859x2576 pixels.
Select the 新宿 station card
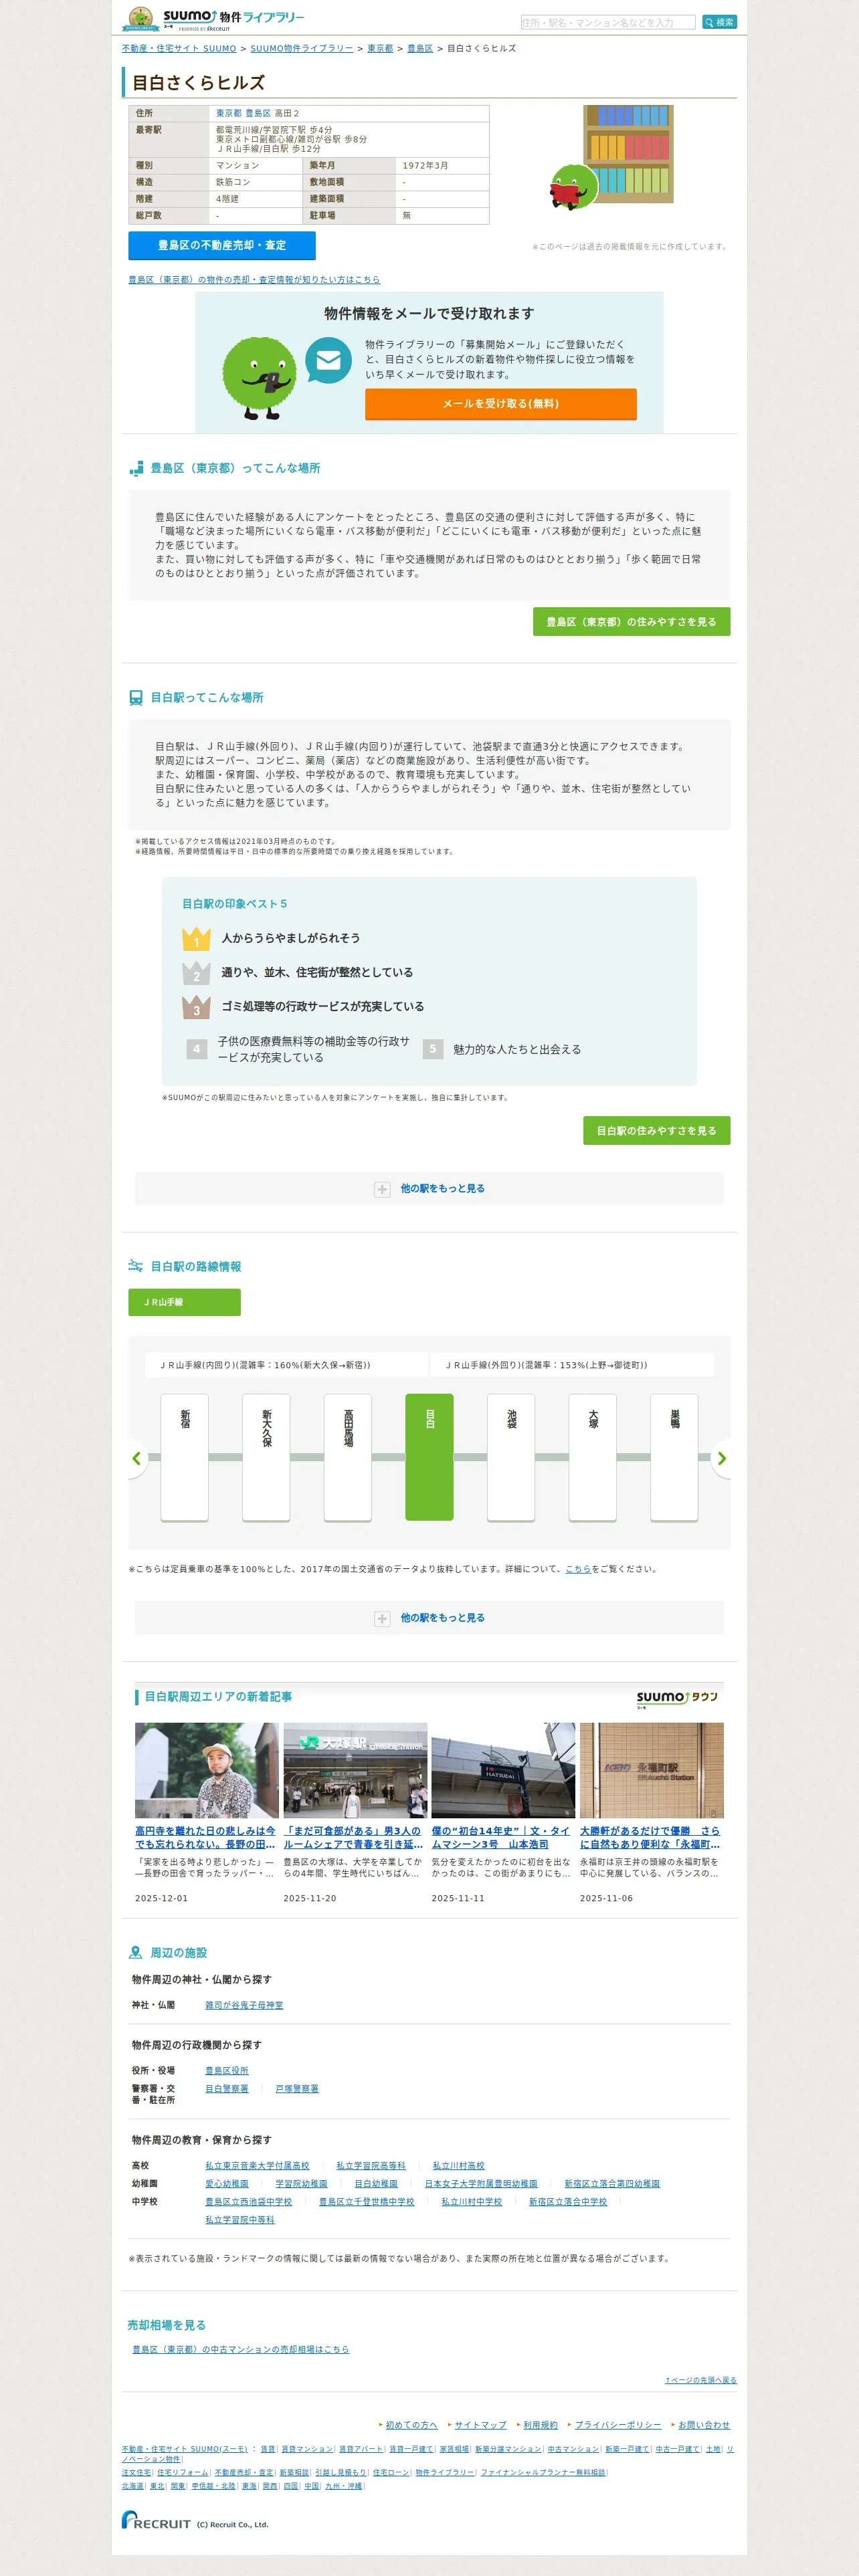click(x=185, y=1457)
